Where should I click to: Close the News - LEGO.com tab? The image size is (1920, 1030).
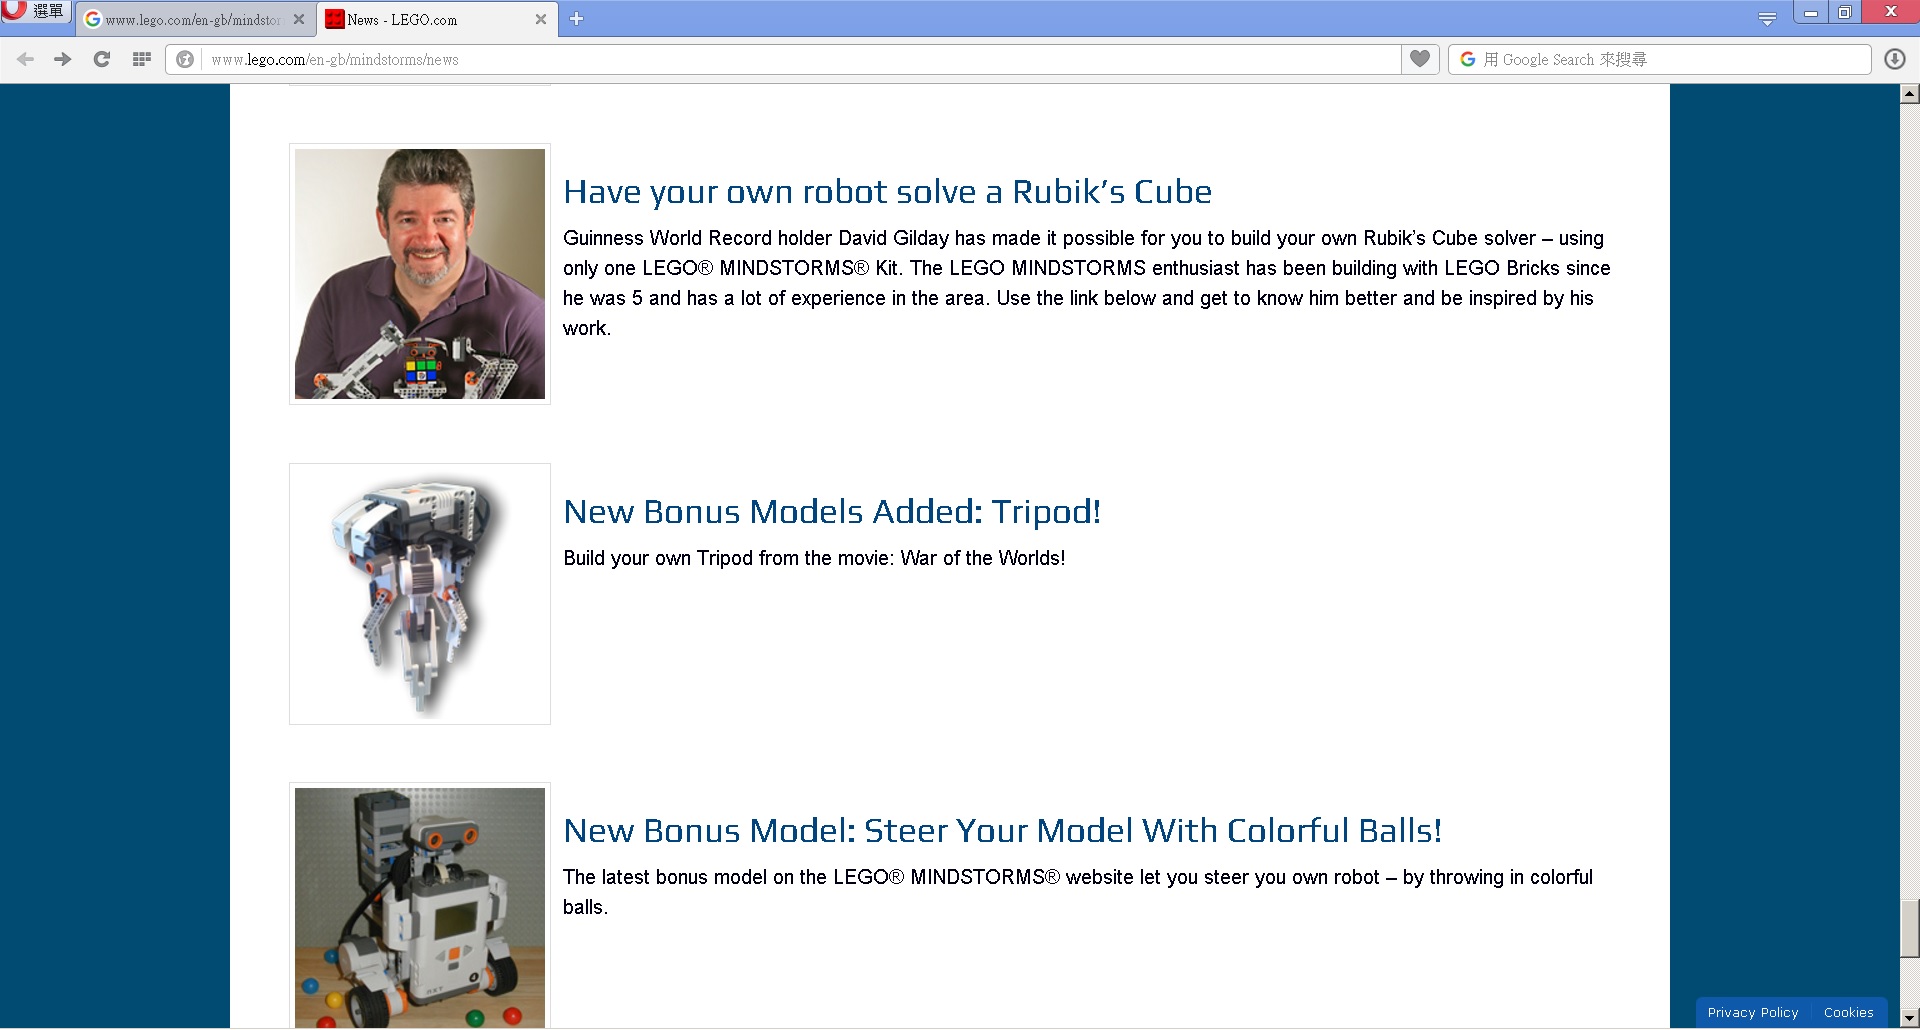point(541,19)
